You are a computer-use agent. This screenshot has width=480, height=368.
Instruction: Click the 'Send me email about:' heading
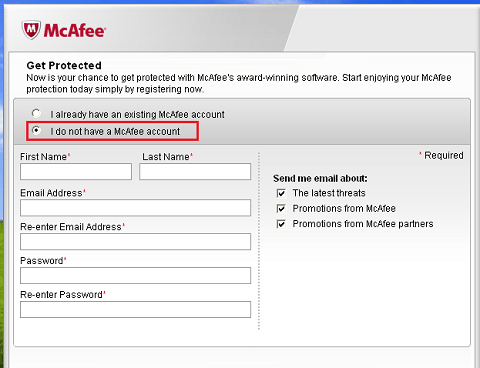(320, 178)
